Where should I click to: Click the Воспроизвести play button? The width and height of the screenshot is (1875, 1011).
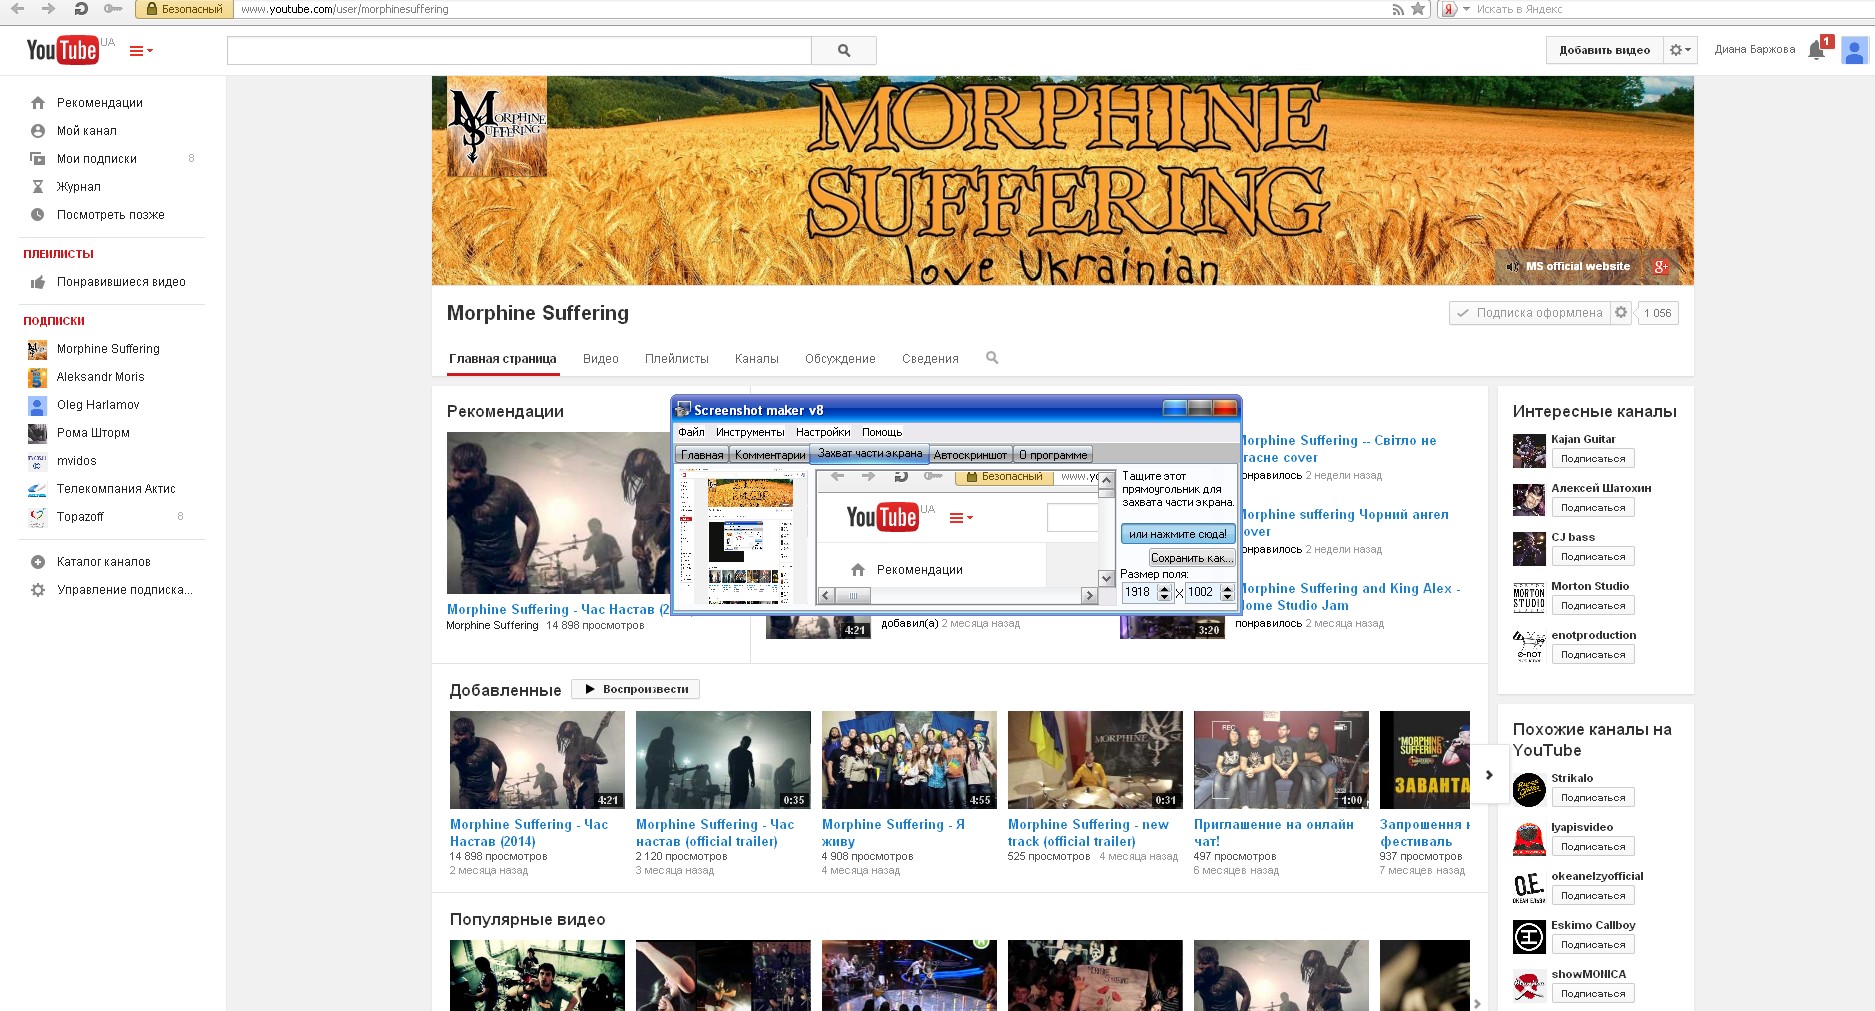click(636, 689)
